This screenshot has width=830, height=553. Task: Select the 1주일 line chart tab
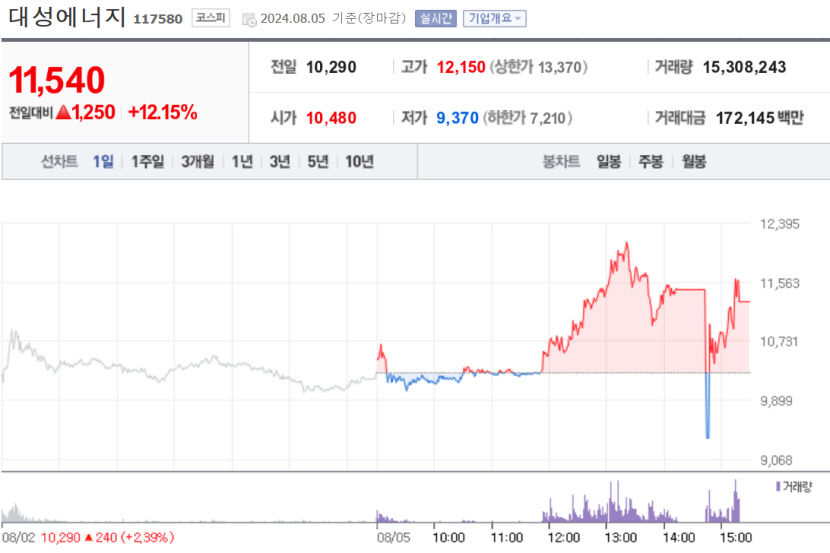point(147,161)
